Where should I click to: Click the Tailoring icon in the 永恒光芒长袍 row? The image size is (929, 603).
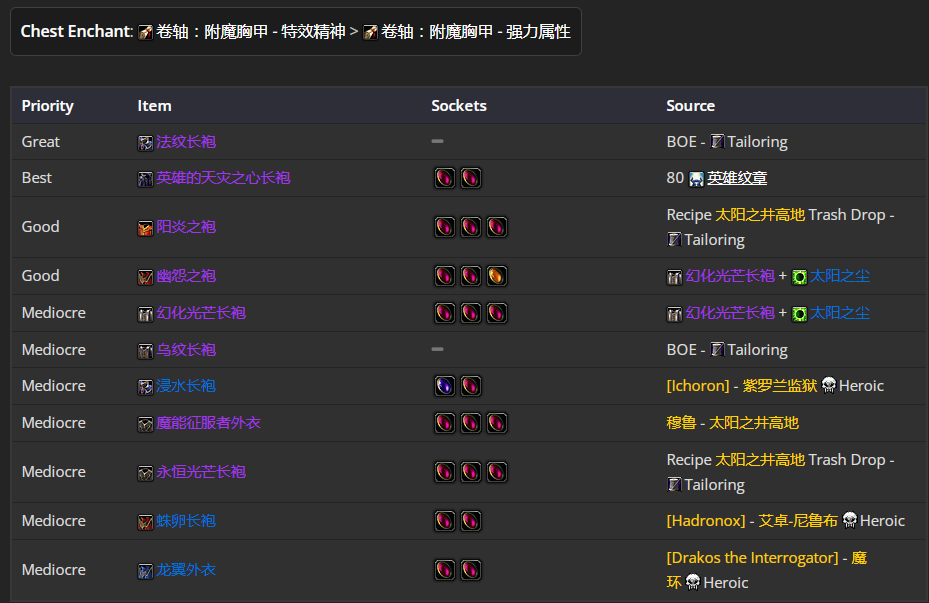[x=674, y=484]
